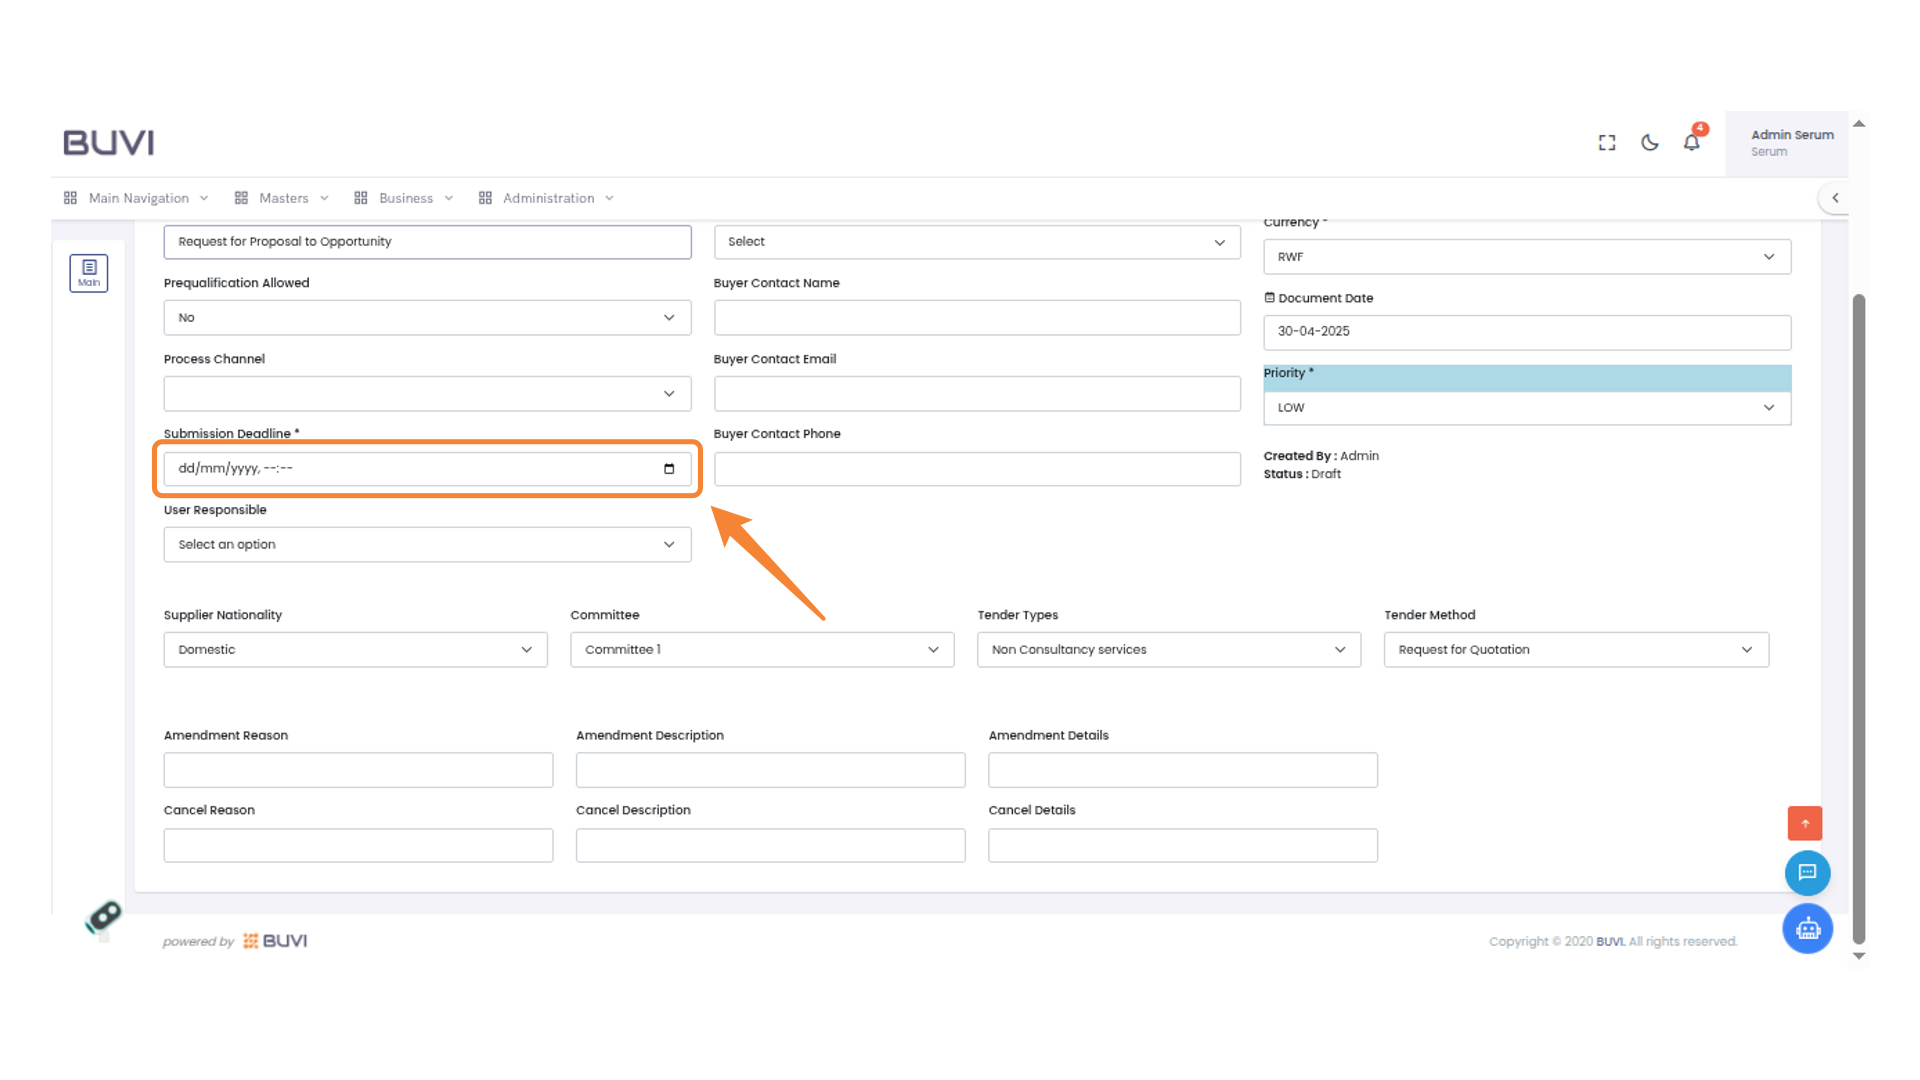Open the Submission Deadline calendar picker icon

pyautogui.click(x=668, y=468)
